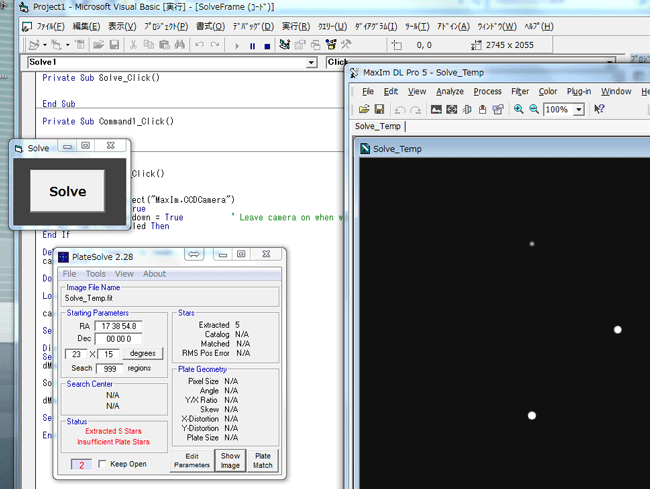Click Redo icon in MaxIm DL toolbar
The height and width of the screenshot is (489, 650).
coord(415,109)
